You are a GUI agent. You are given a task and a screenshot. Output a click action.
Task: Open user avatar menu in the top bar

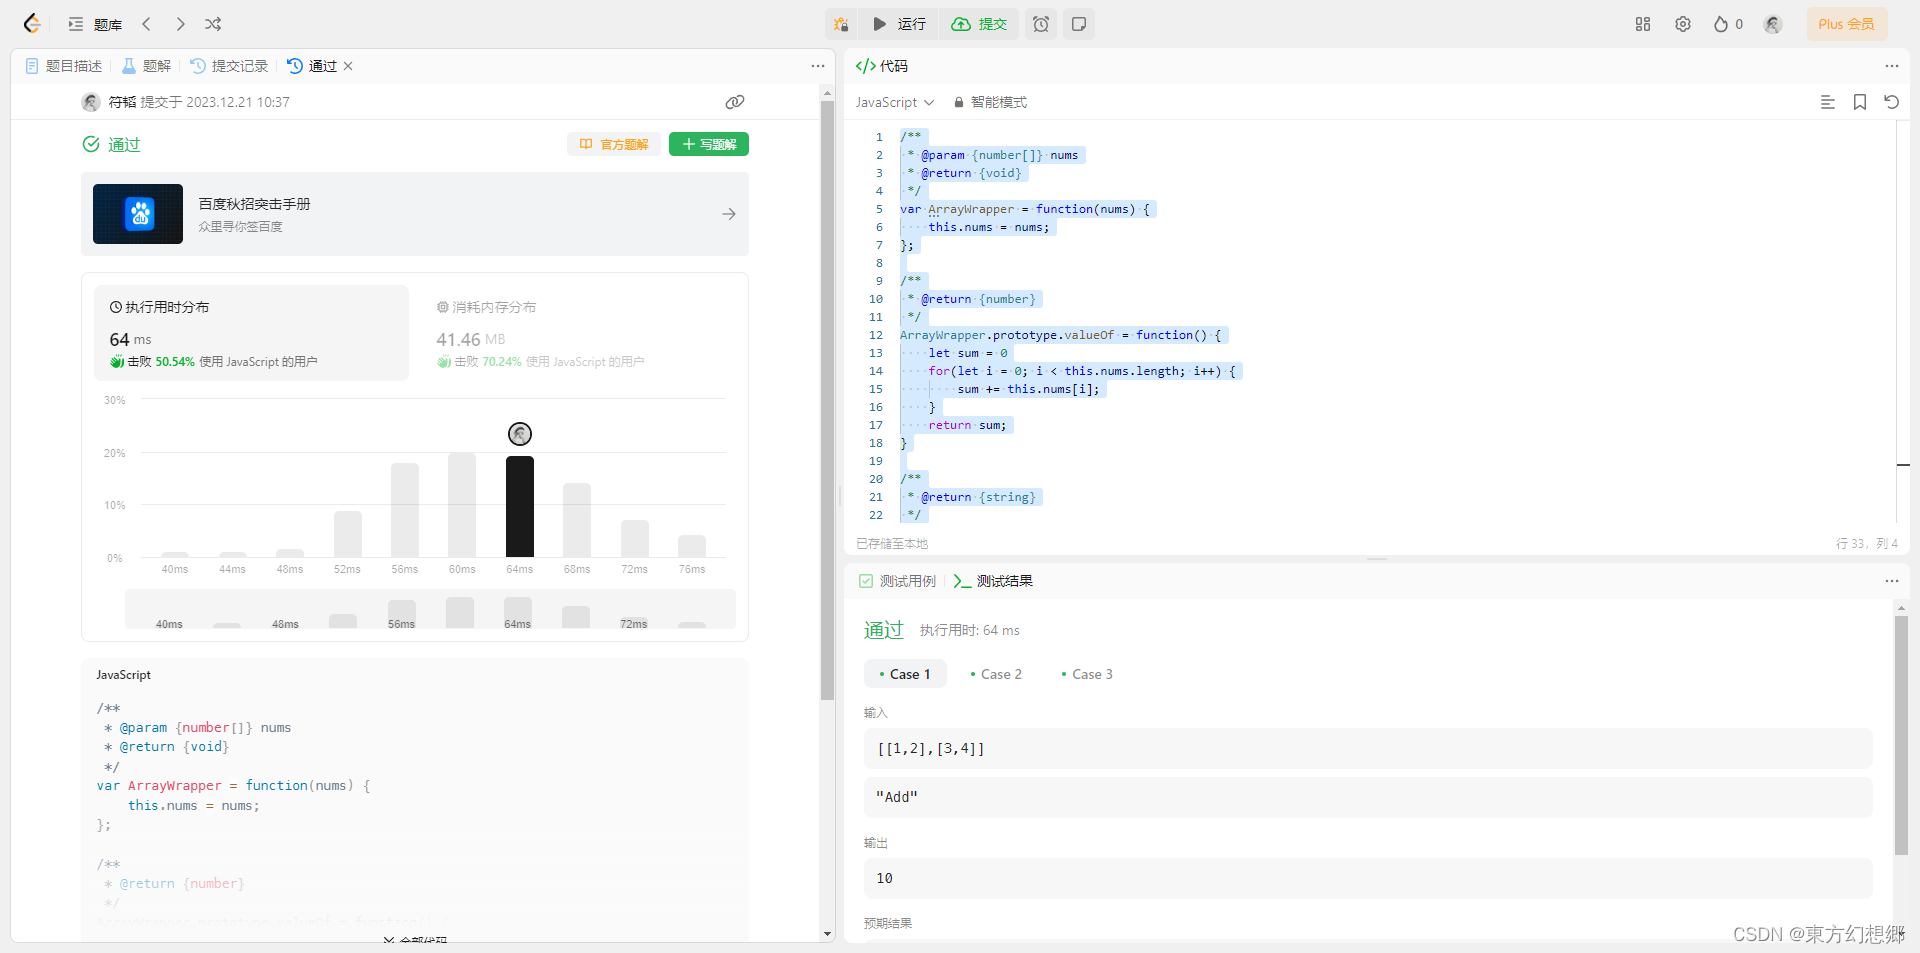(1773, 24)
